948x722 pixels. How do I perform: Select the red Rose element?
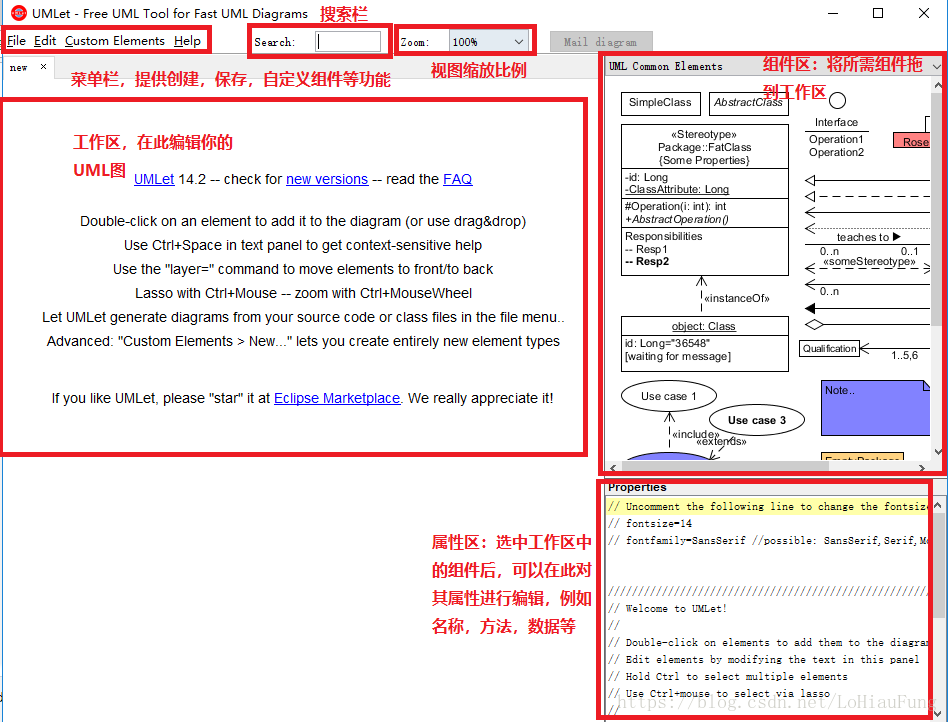[912, 141]
